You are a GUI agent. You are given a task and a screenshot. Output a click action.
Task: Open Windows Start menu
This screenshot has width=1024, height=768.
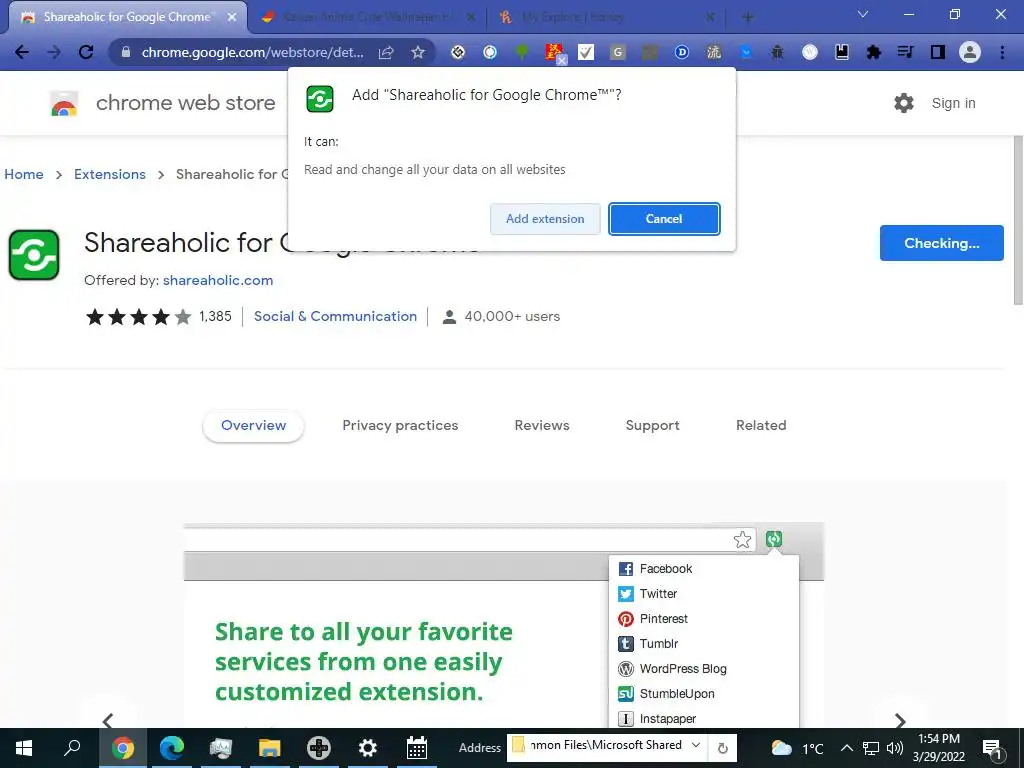tap(24, 748)
